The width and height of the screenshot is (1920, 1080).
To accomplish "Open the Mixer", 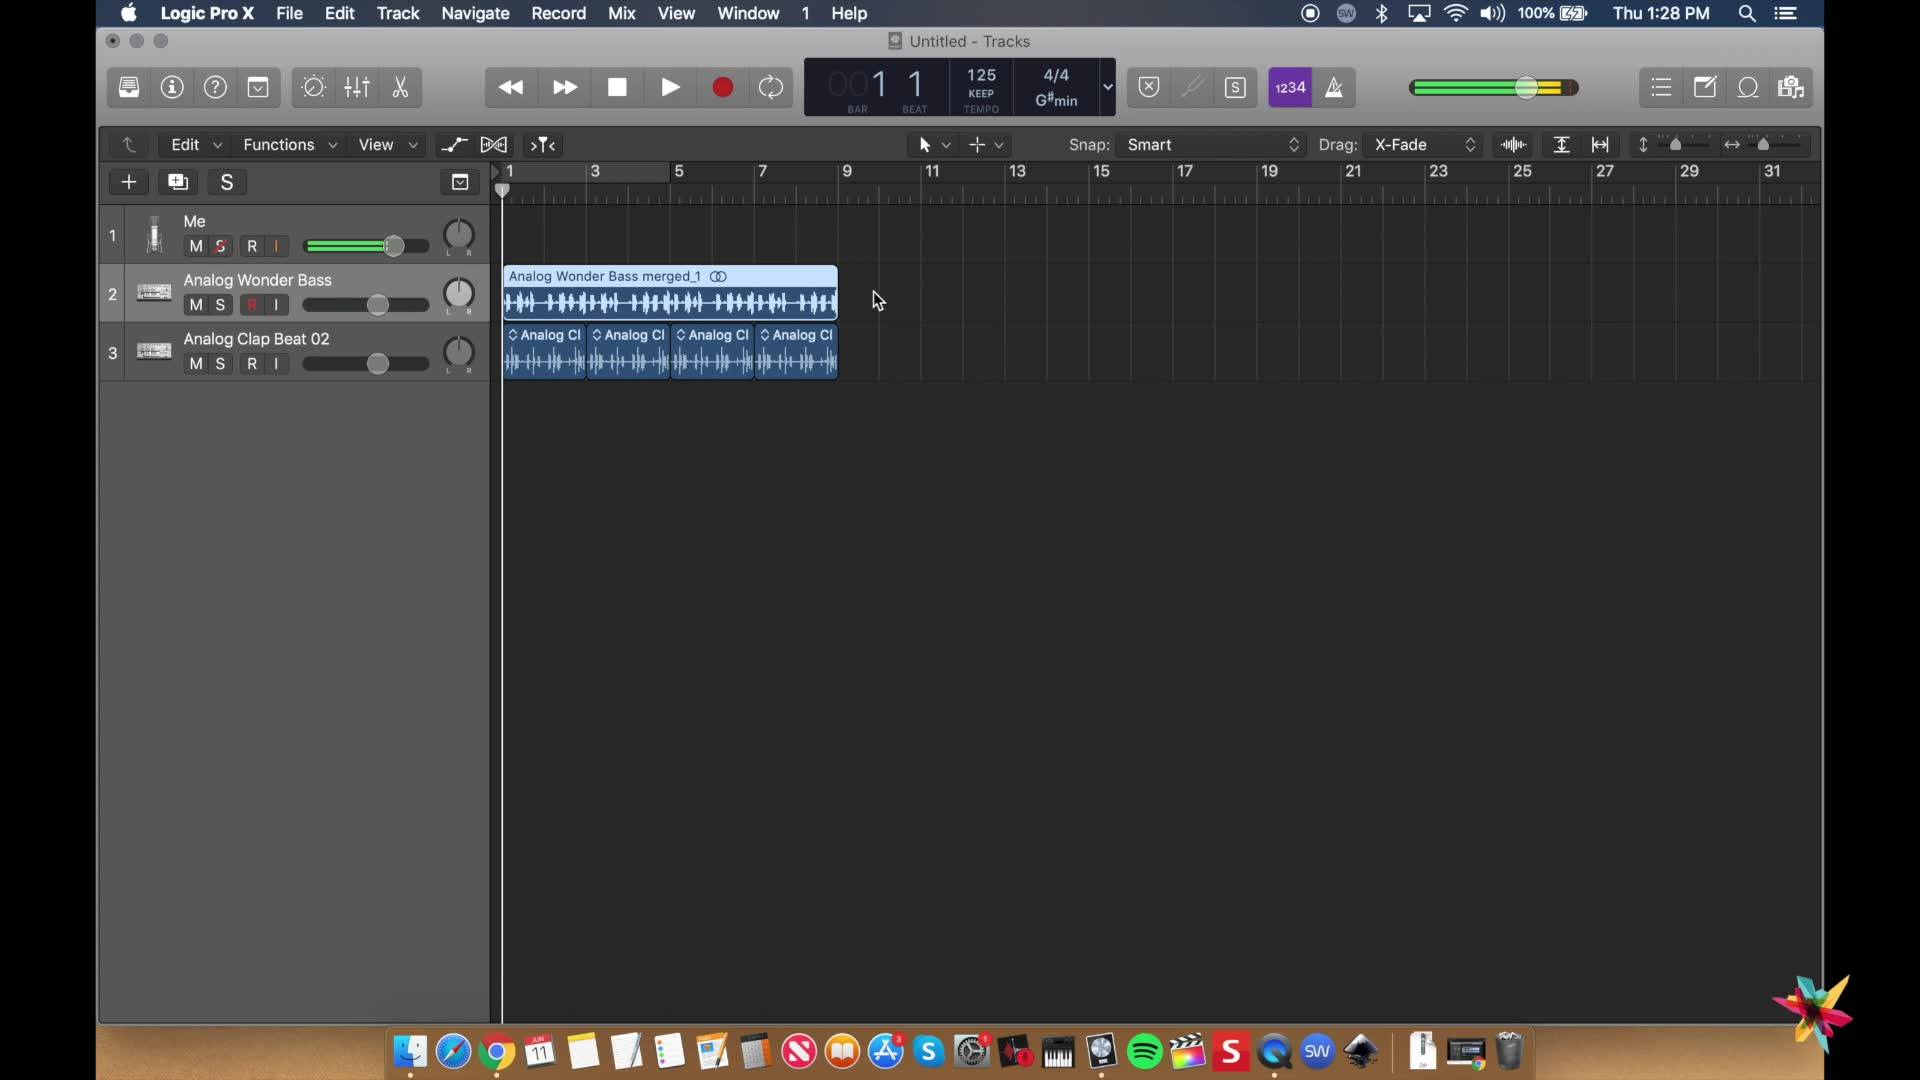I will (357, 88).
